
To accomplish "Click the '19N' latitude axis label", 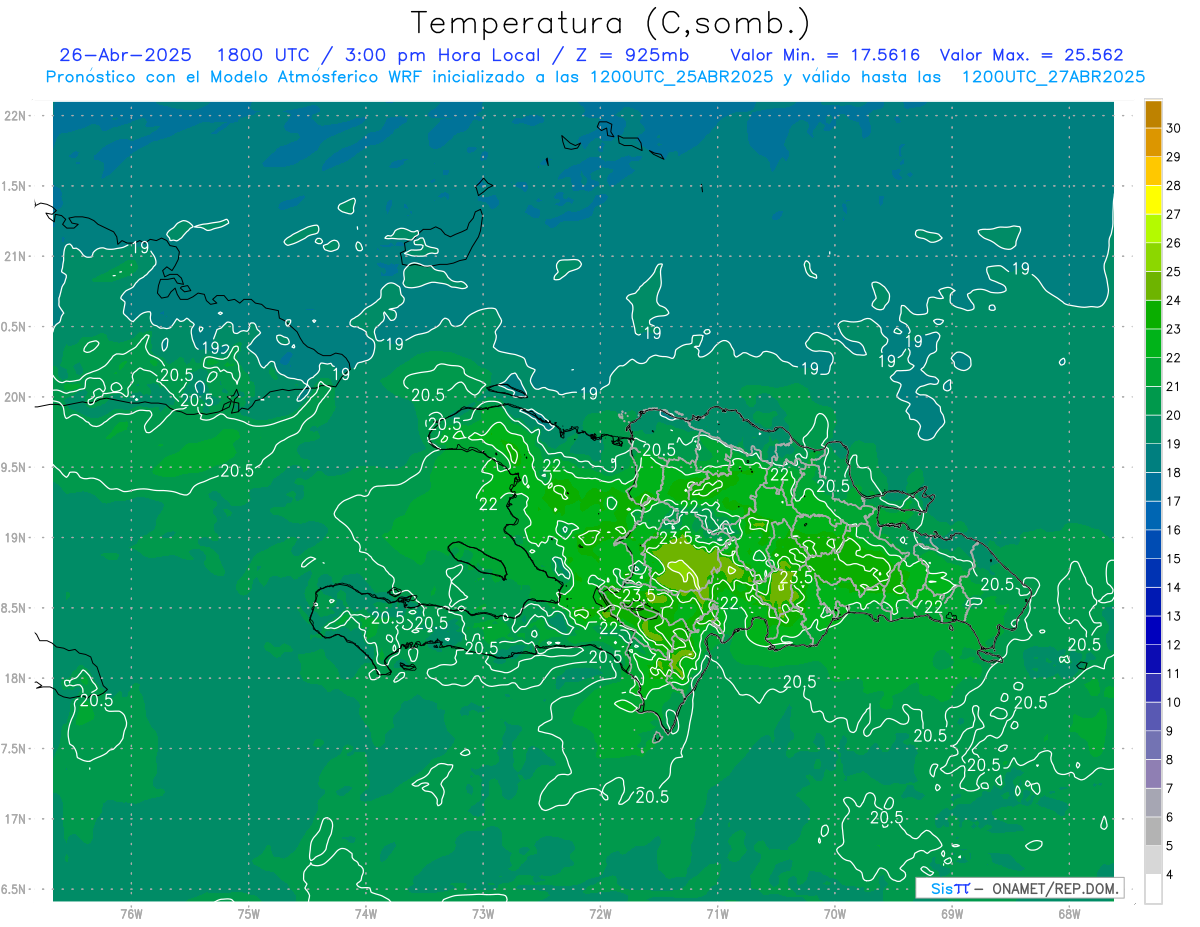I will click(16, 538).
